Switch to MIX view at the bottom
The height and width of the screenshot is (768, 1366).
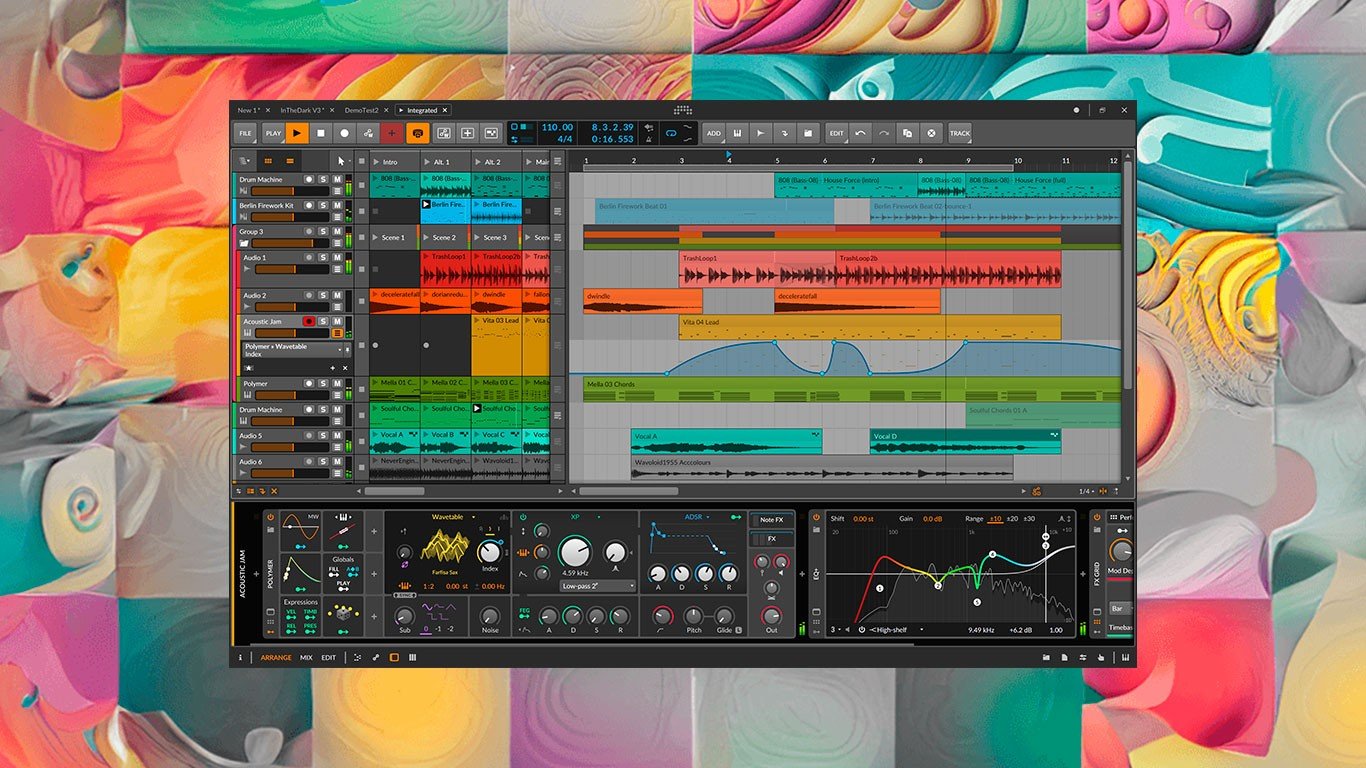pos(307,657)
